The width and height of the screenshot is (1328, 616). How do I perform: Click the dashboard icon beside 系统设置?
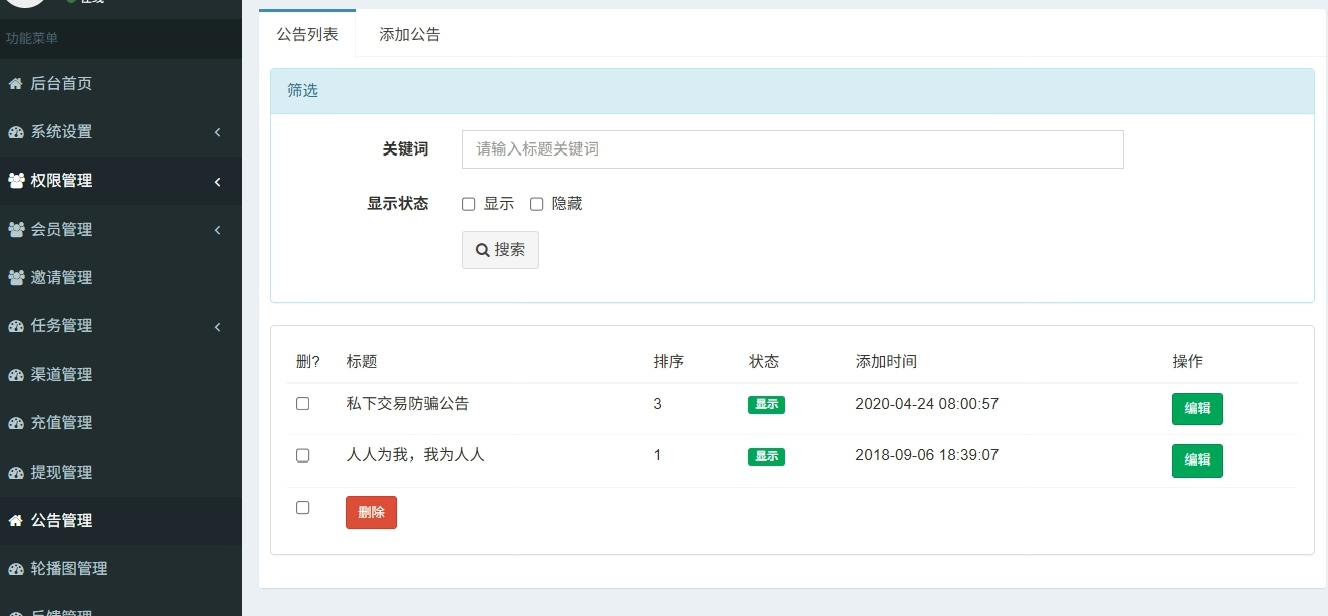tap(15, 132)
